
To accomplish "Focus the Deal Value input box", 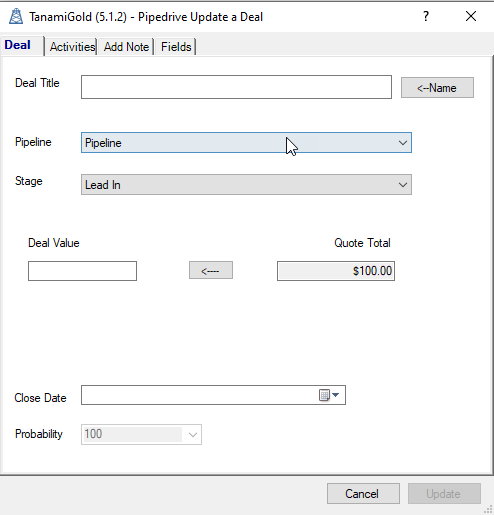I will point(82,271).
